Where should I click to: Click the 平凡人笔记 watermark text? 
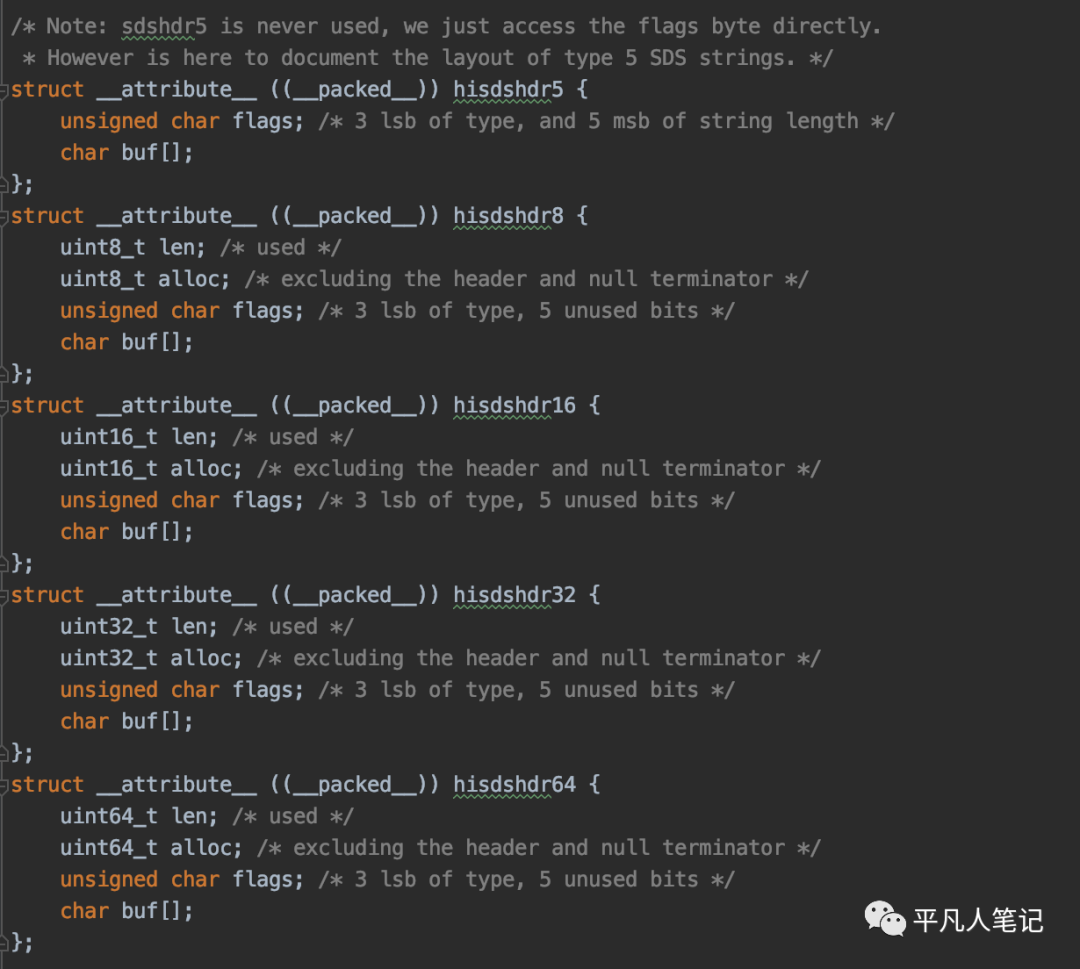[978, 920]
